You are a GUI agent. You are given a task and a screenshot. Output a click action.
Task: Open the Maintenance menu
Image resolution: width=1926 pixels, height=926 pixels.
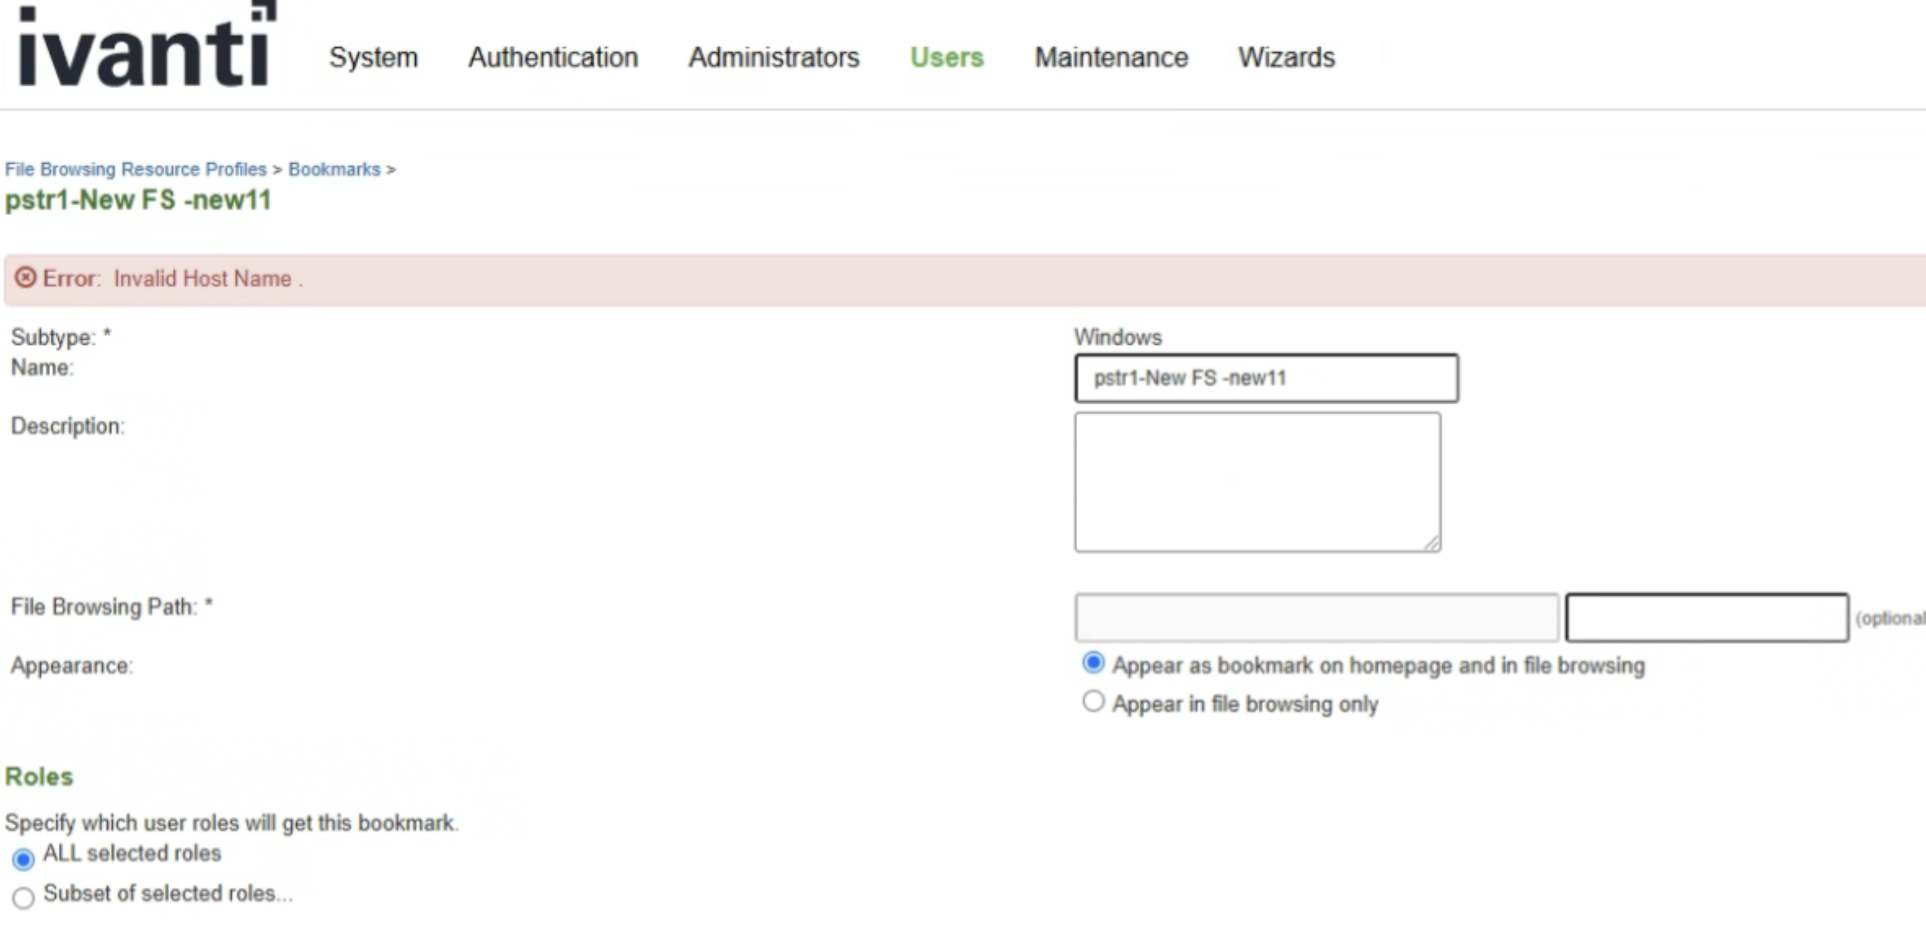click(1110, 57)
